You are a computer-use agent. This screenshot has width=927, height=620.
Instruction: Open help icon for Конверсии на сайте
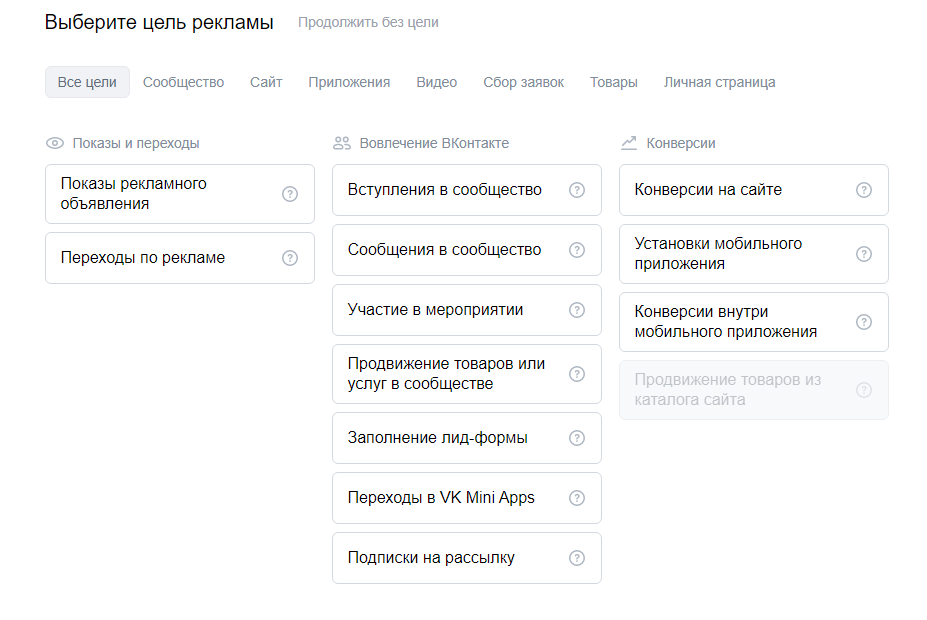(863, 190)
